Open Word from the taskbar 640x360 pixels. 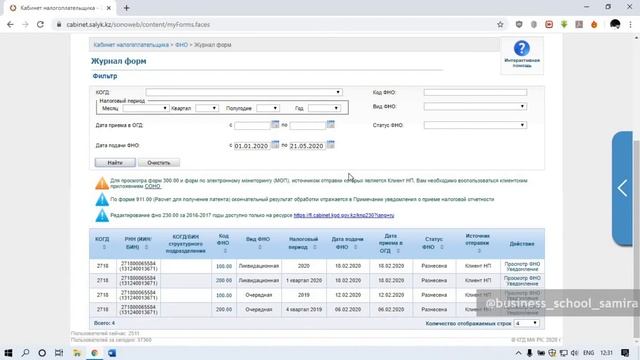pyautogui.click(x=112, y=353)
